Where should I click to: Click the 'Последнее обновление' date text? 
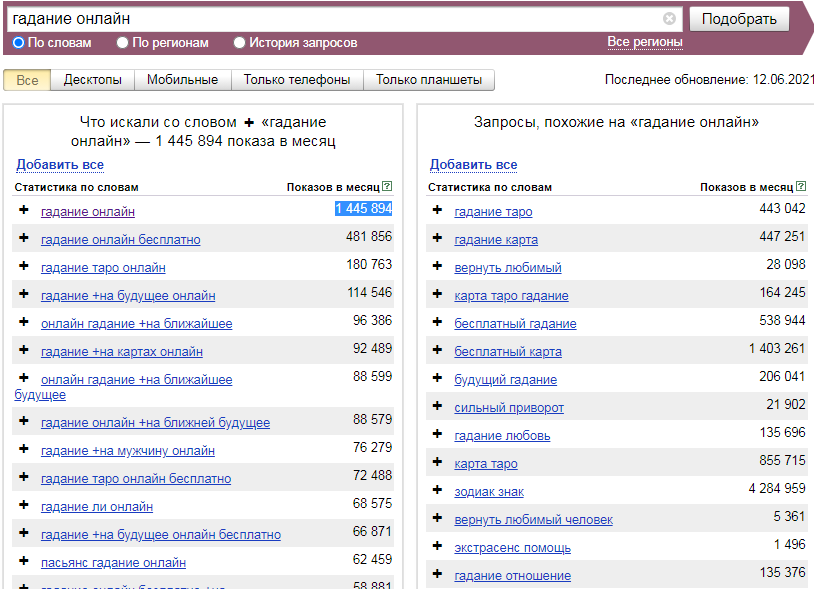click(709, 80)
